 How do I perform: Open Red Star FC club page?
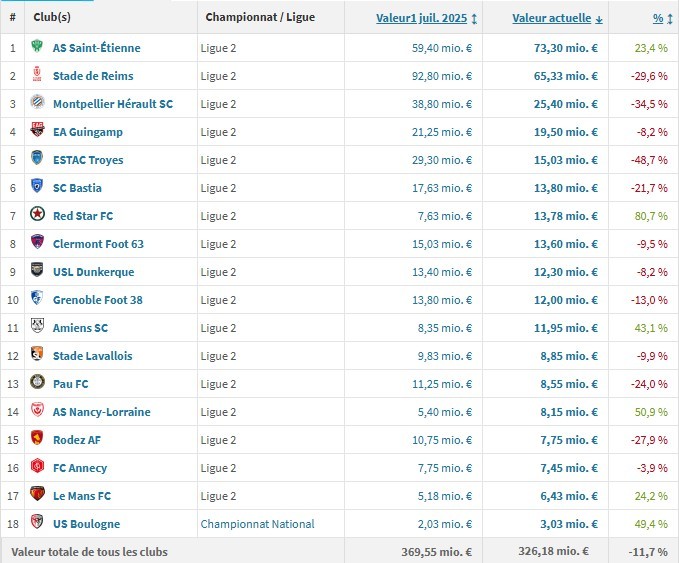pos(83,216)
